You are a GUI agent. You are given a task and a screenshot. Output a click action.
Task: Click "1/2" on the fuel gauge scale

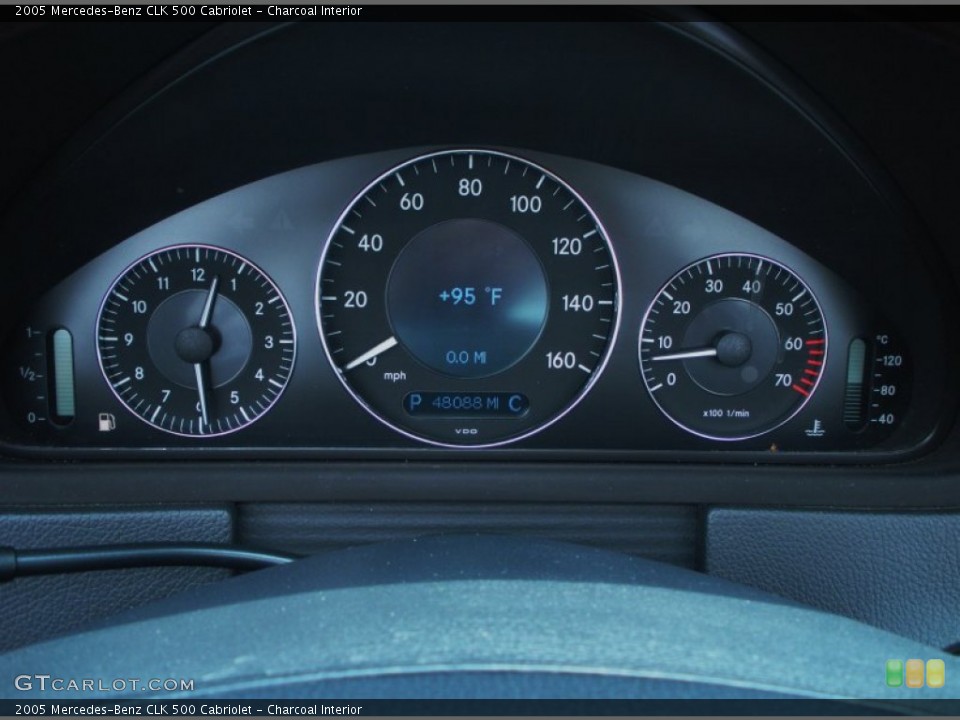27,373
